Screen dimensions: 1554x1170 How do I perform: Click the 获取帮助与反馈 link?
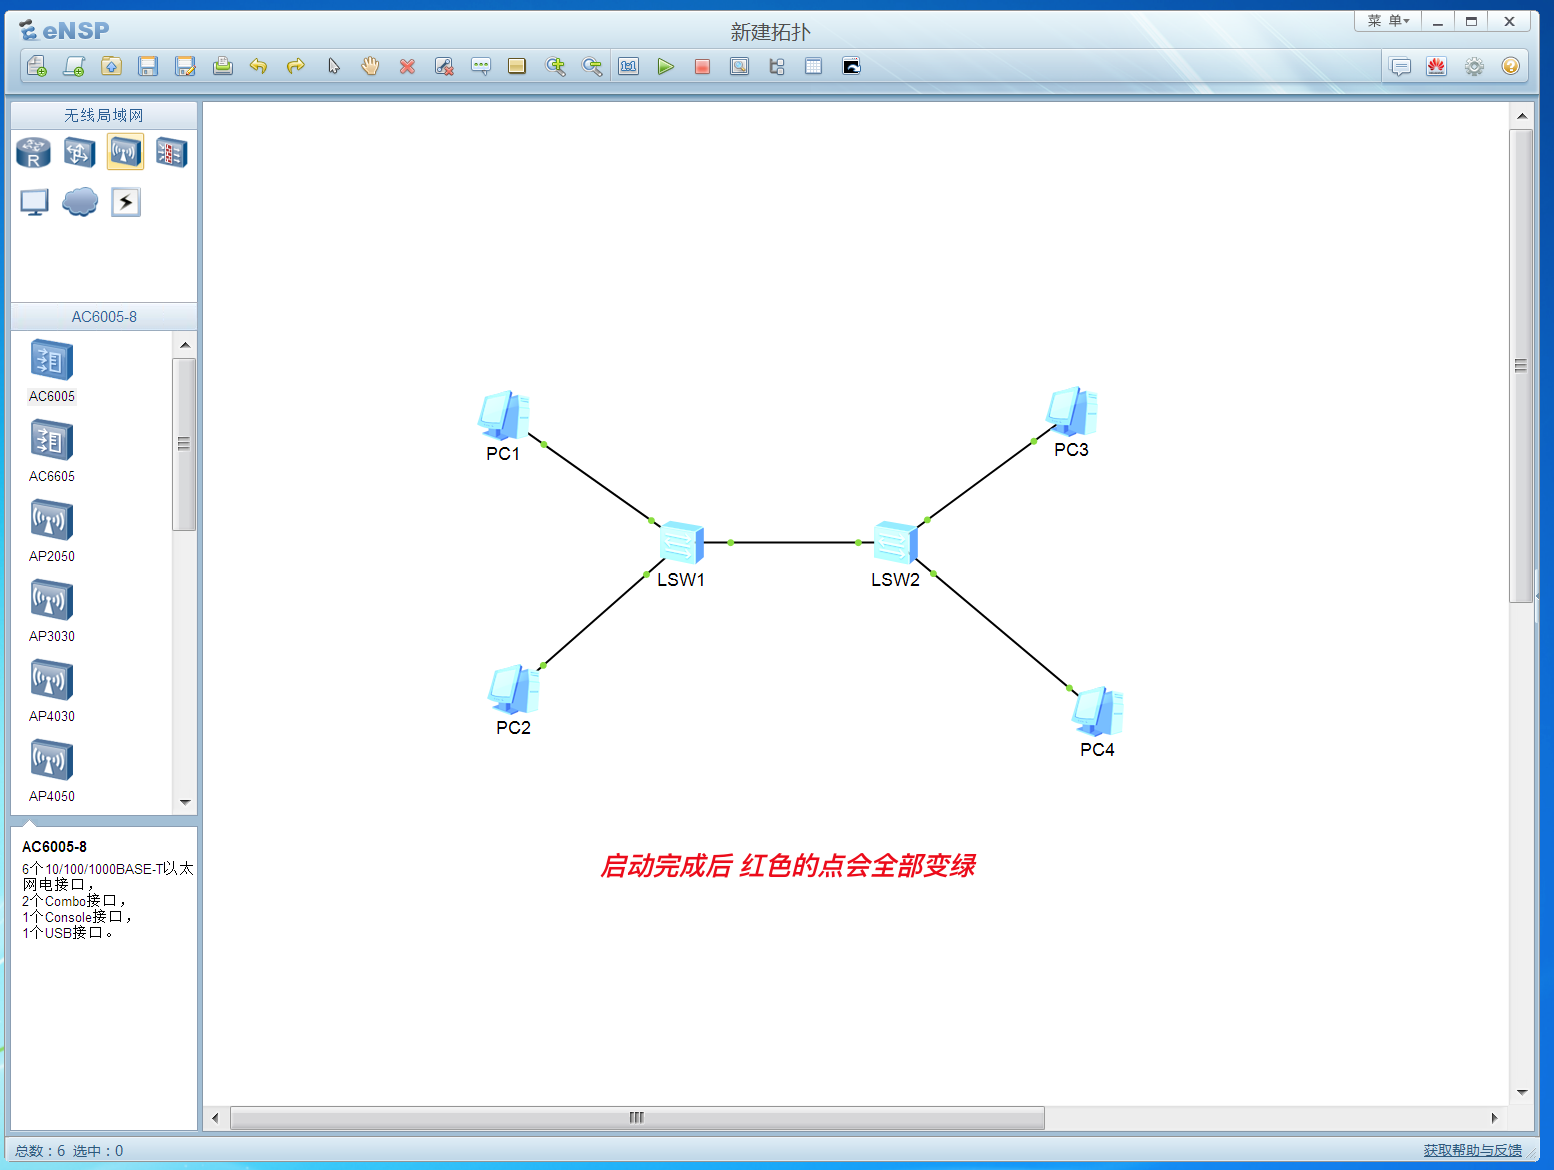(x=1475, y=1150)
